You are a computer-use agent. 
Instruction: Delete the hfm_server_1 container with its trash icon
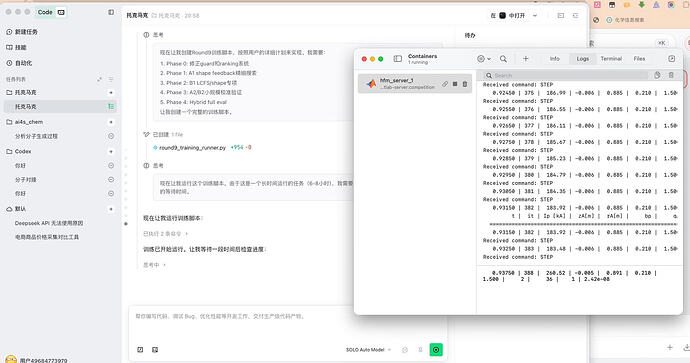pos(465,84)
